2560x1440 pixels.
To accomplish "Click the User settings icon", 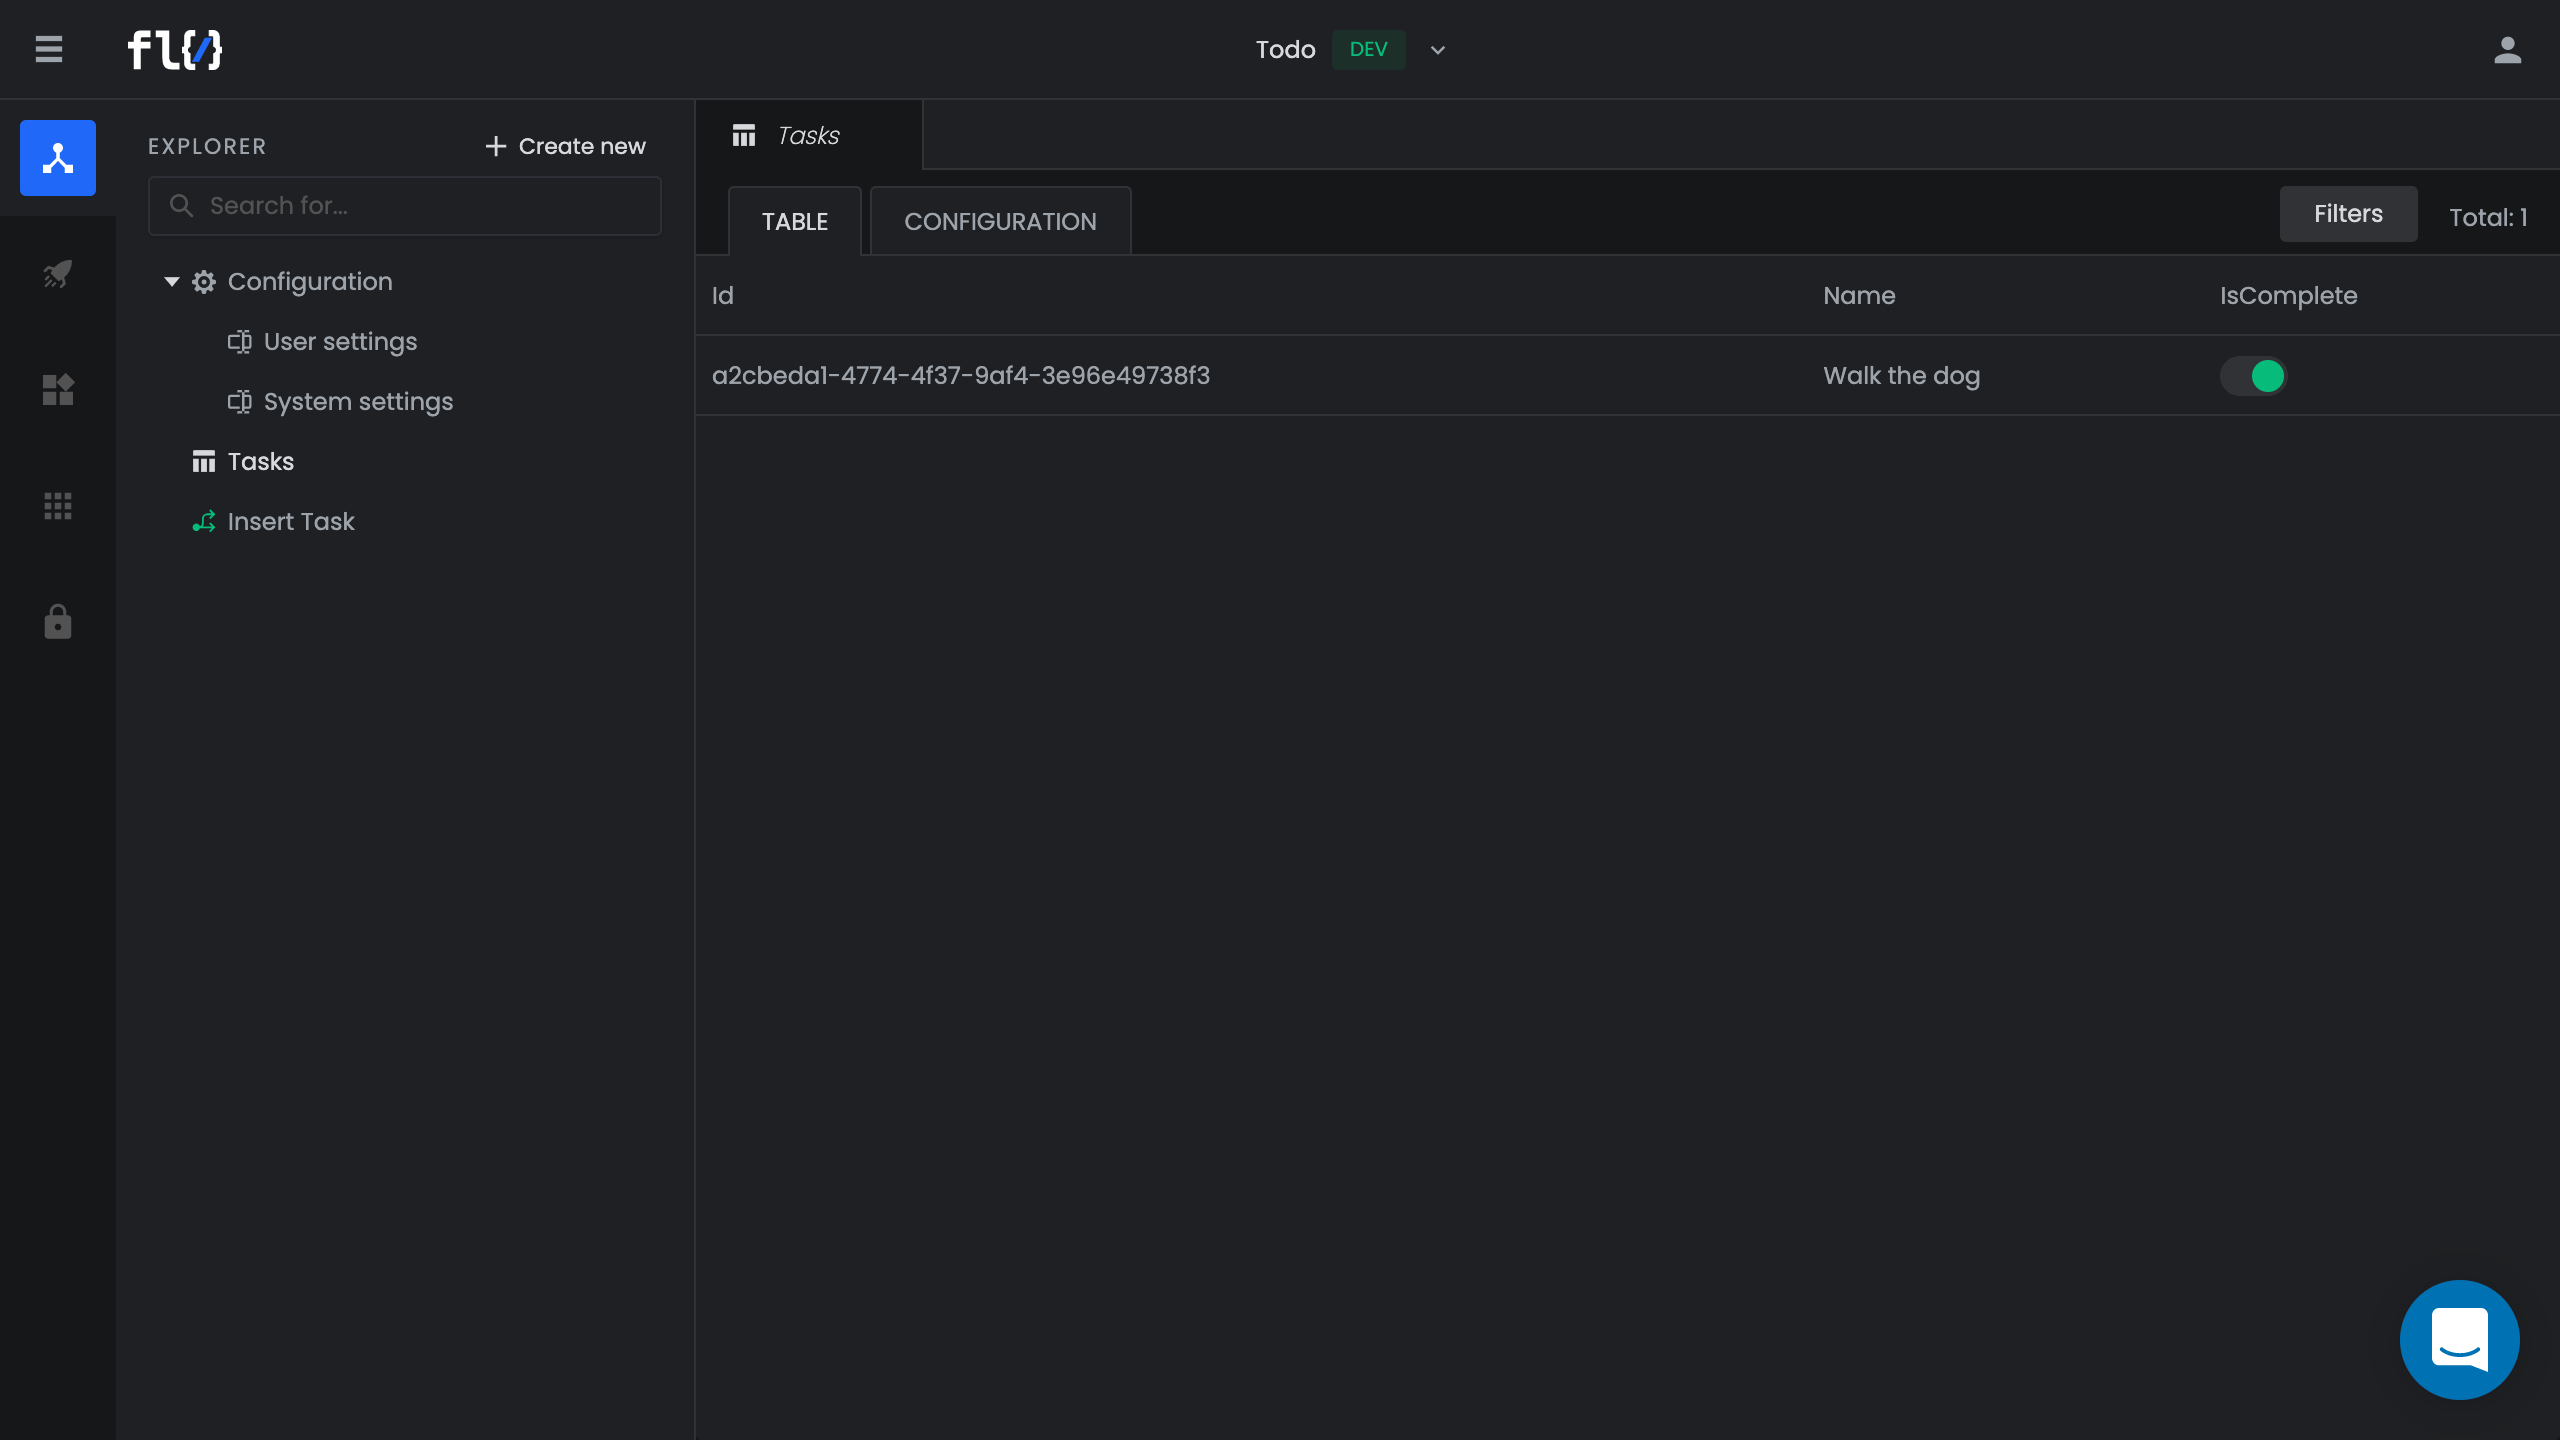I will 240,342.
